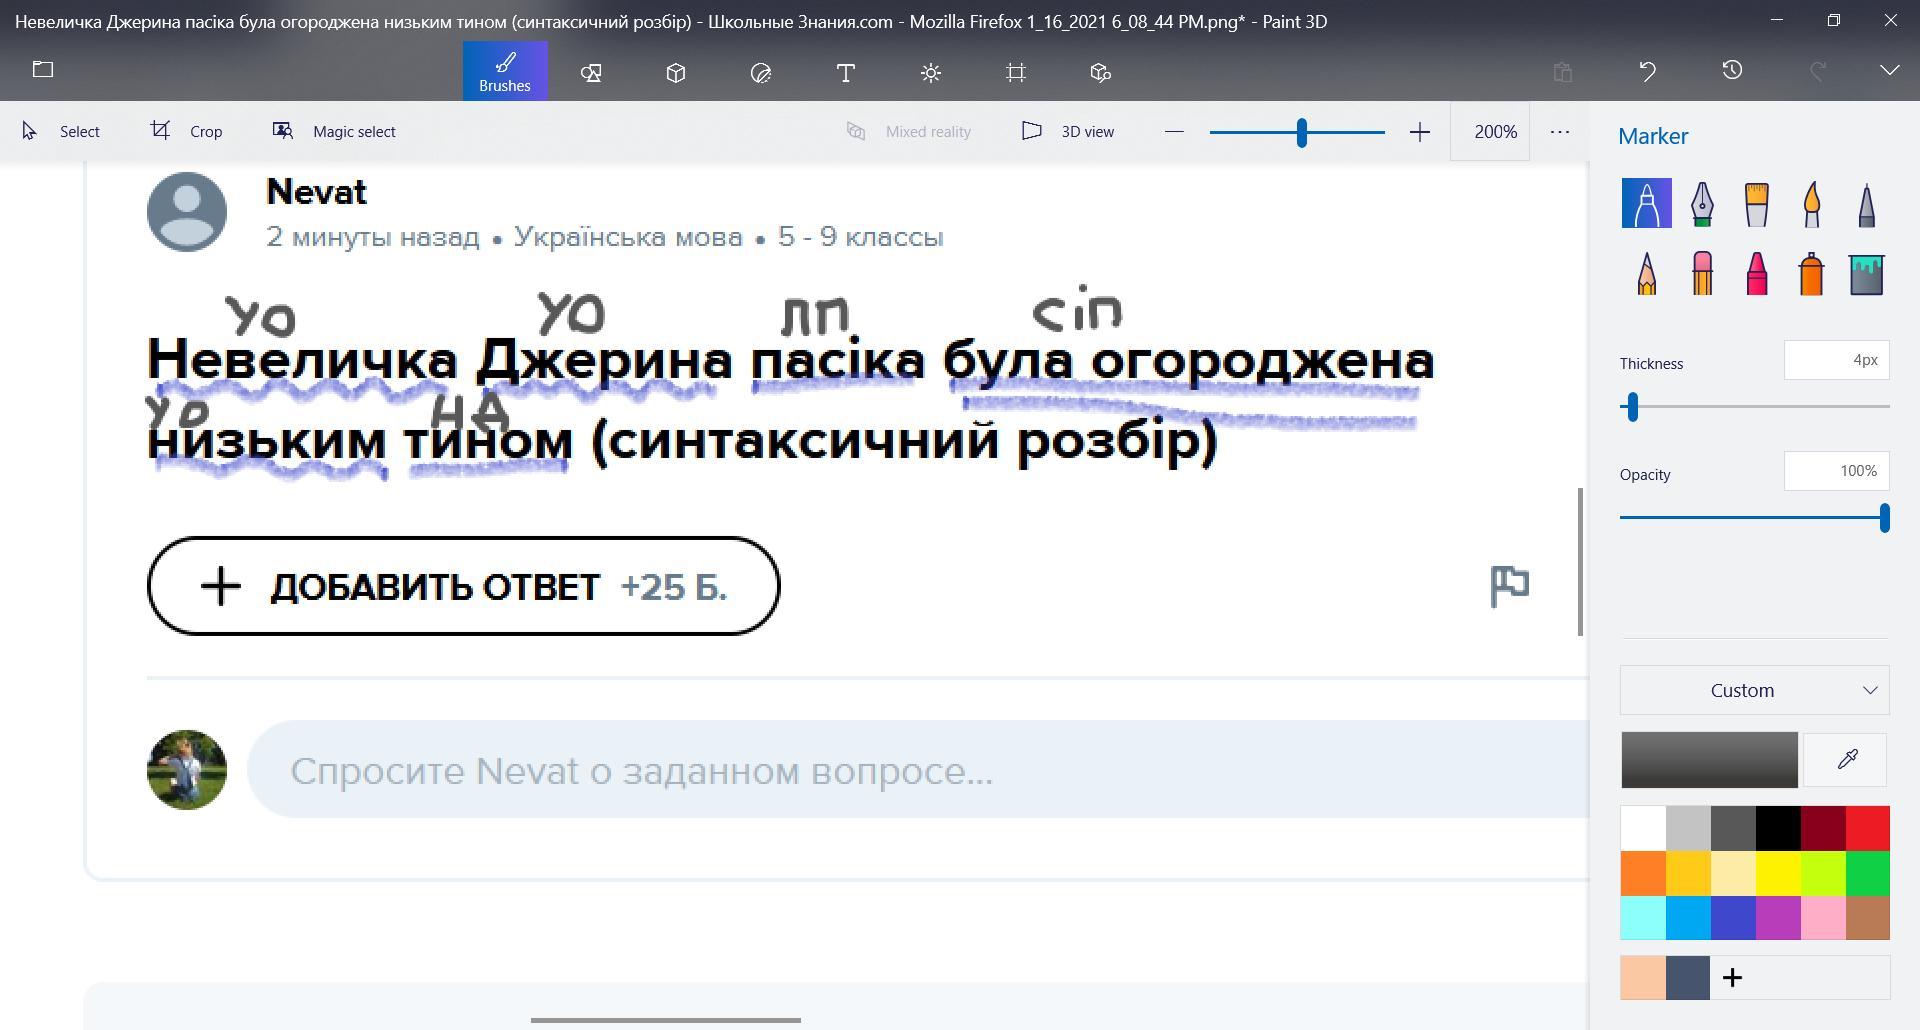
Task: Click the Magic select button
Action: point(334,131)
